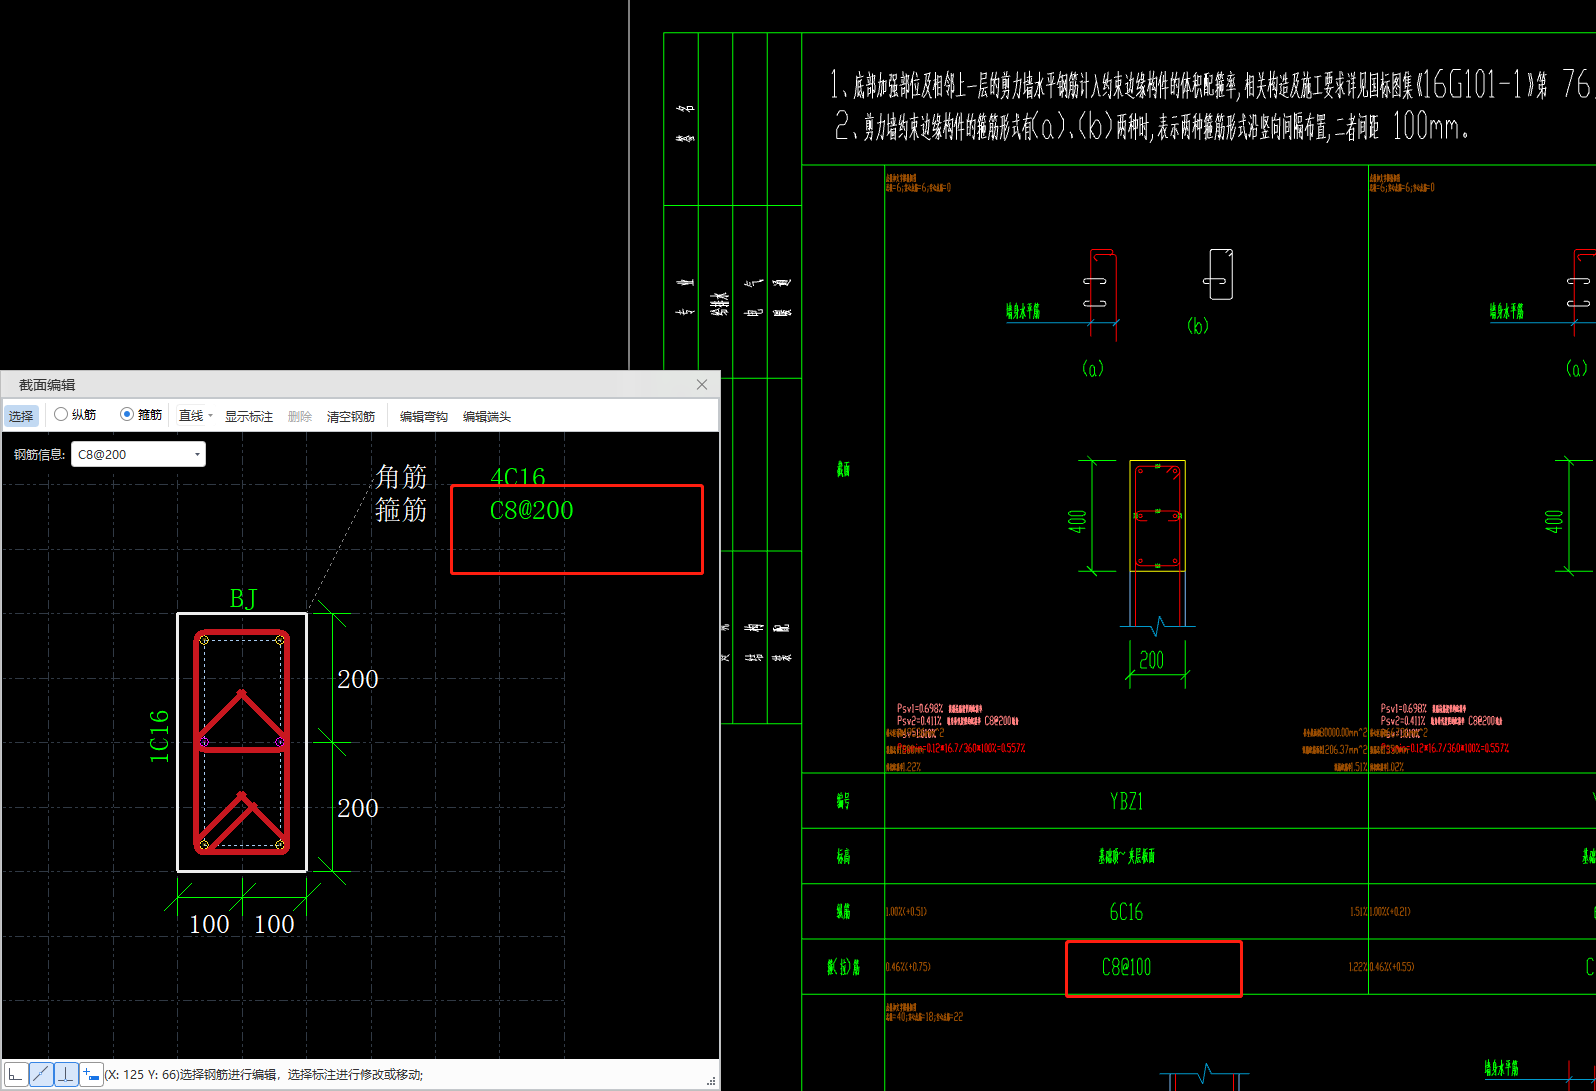Click the green BJ label above the section
Viewport: 1596px width, 1091px height.
click(243, 598)
